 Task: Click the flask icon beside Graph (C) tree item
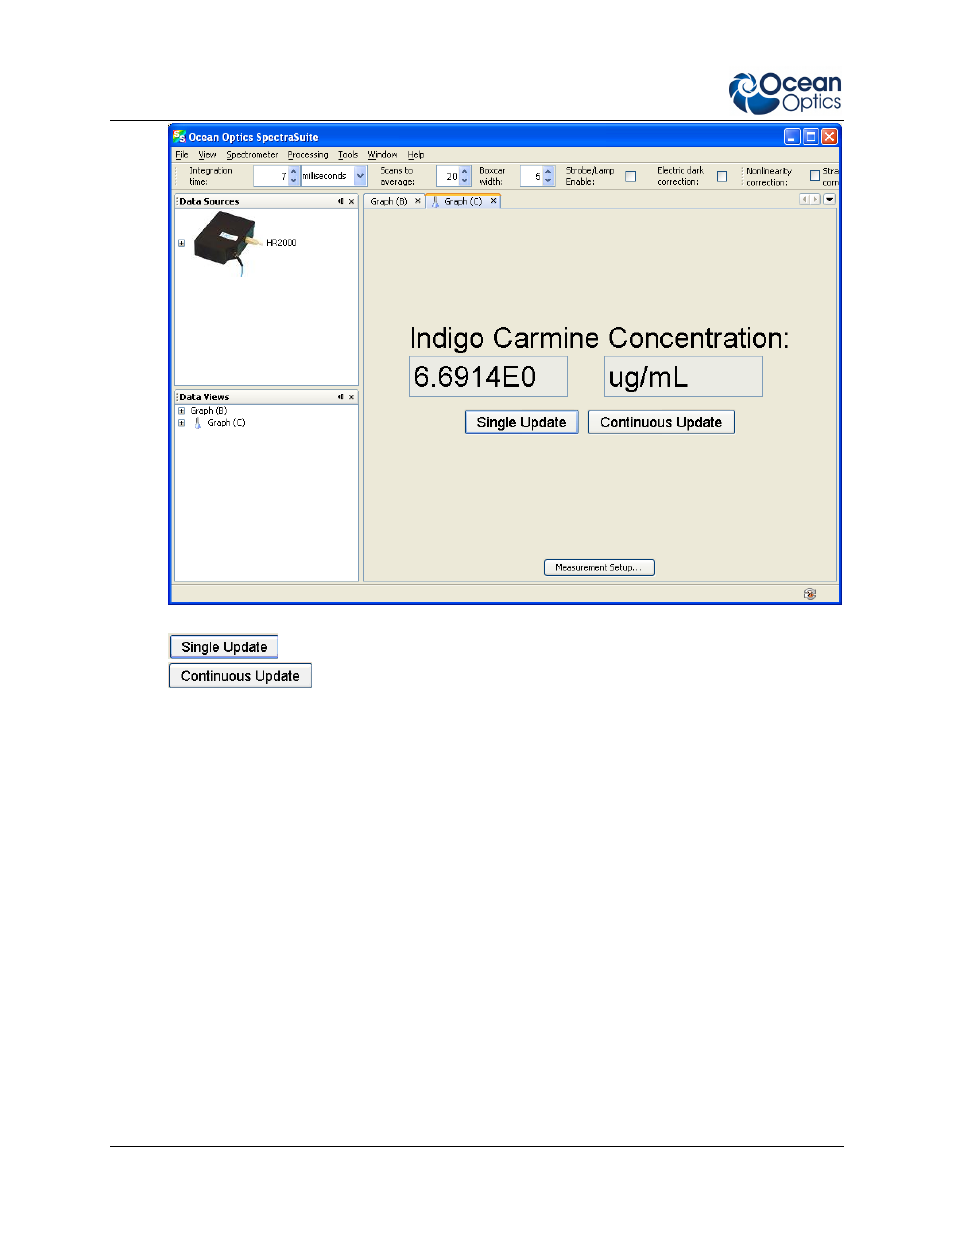pyautogui.click(x=198, y=423)
